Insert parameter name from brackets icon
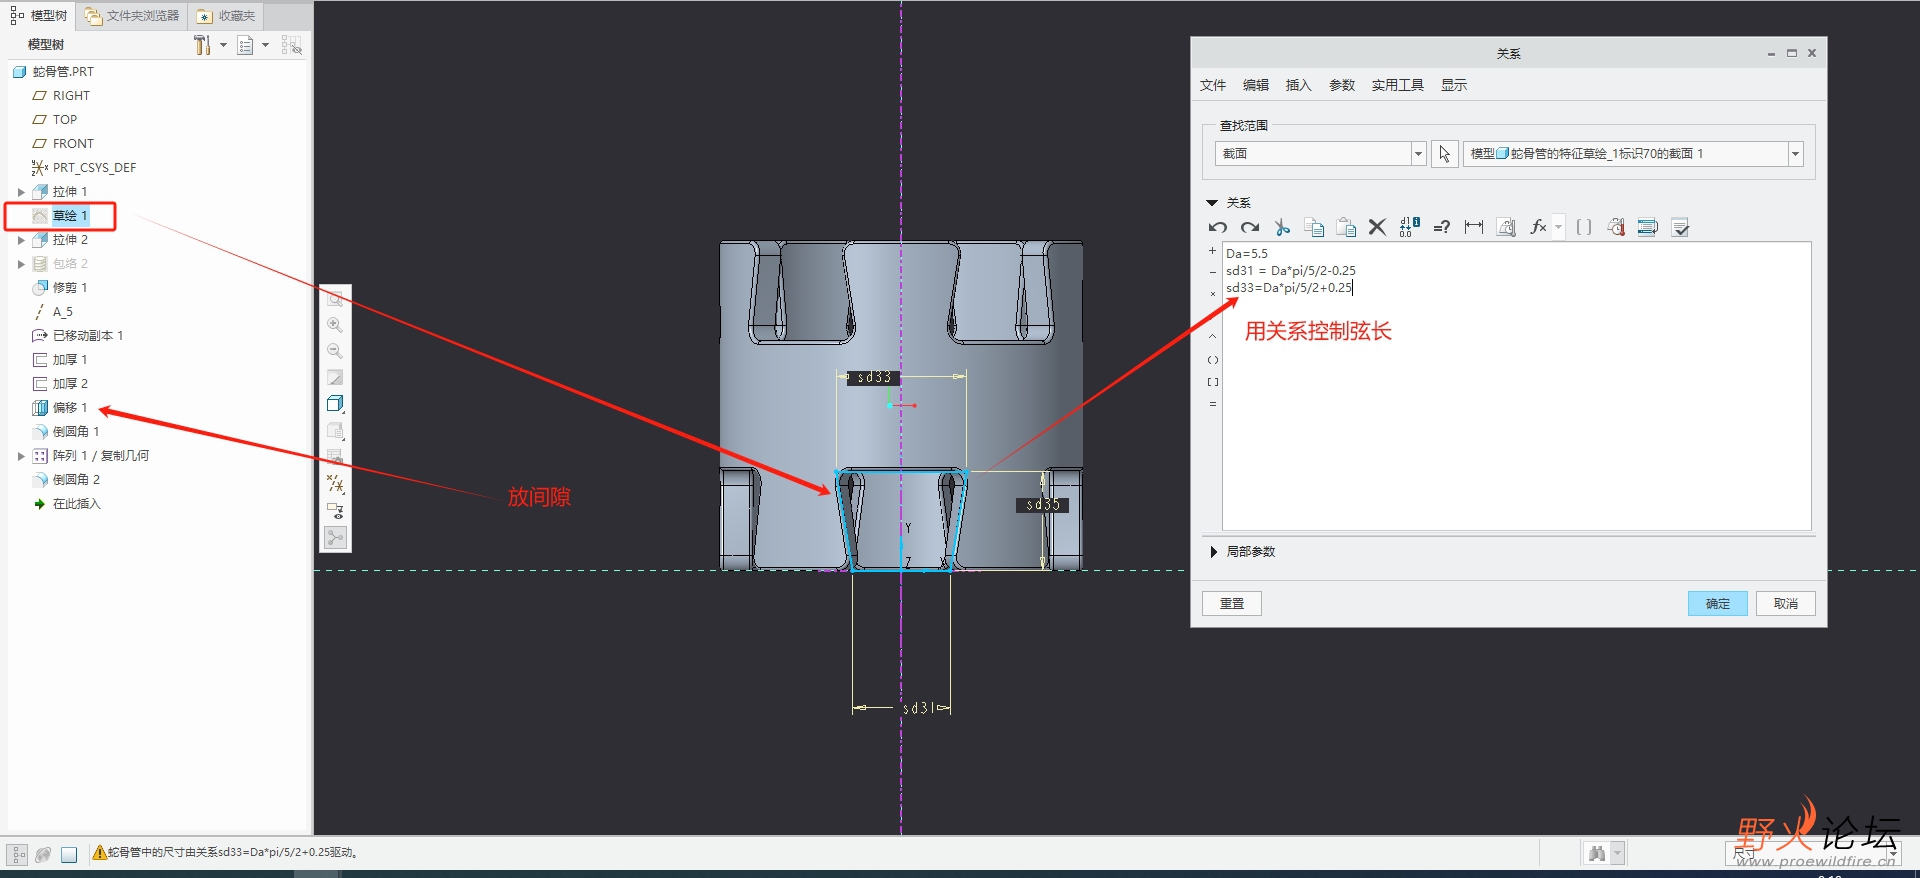Viewport: 1920px width, 878px height. coord(1584,228)
